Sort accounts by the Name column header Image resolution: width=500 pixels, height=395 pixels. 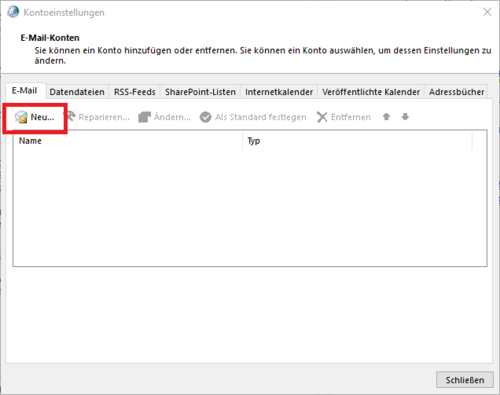128,141
